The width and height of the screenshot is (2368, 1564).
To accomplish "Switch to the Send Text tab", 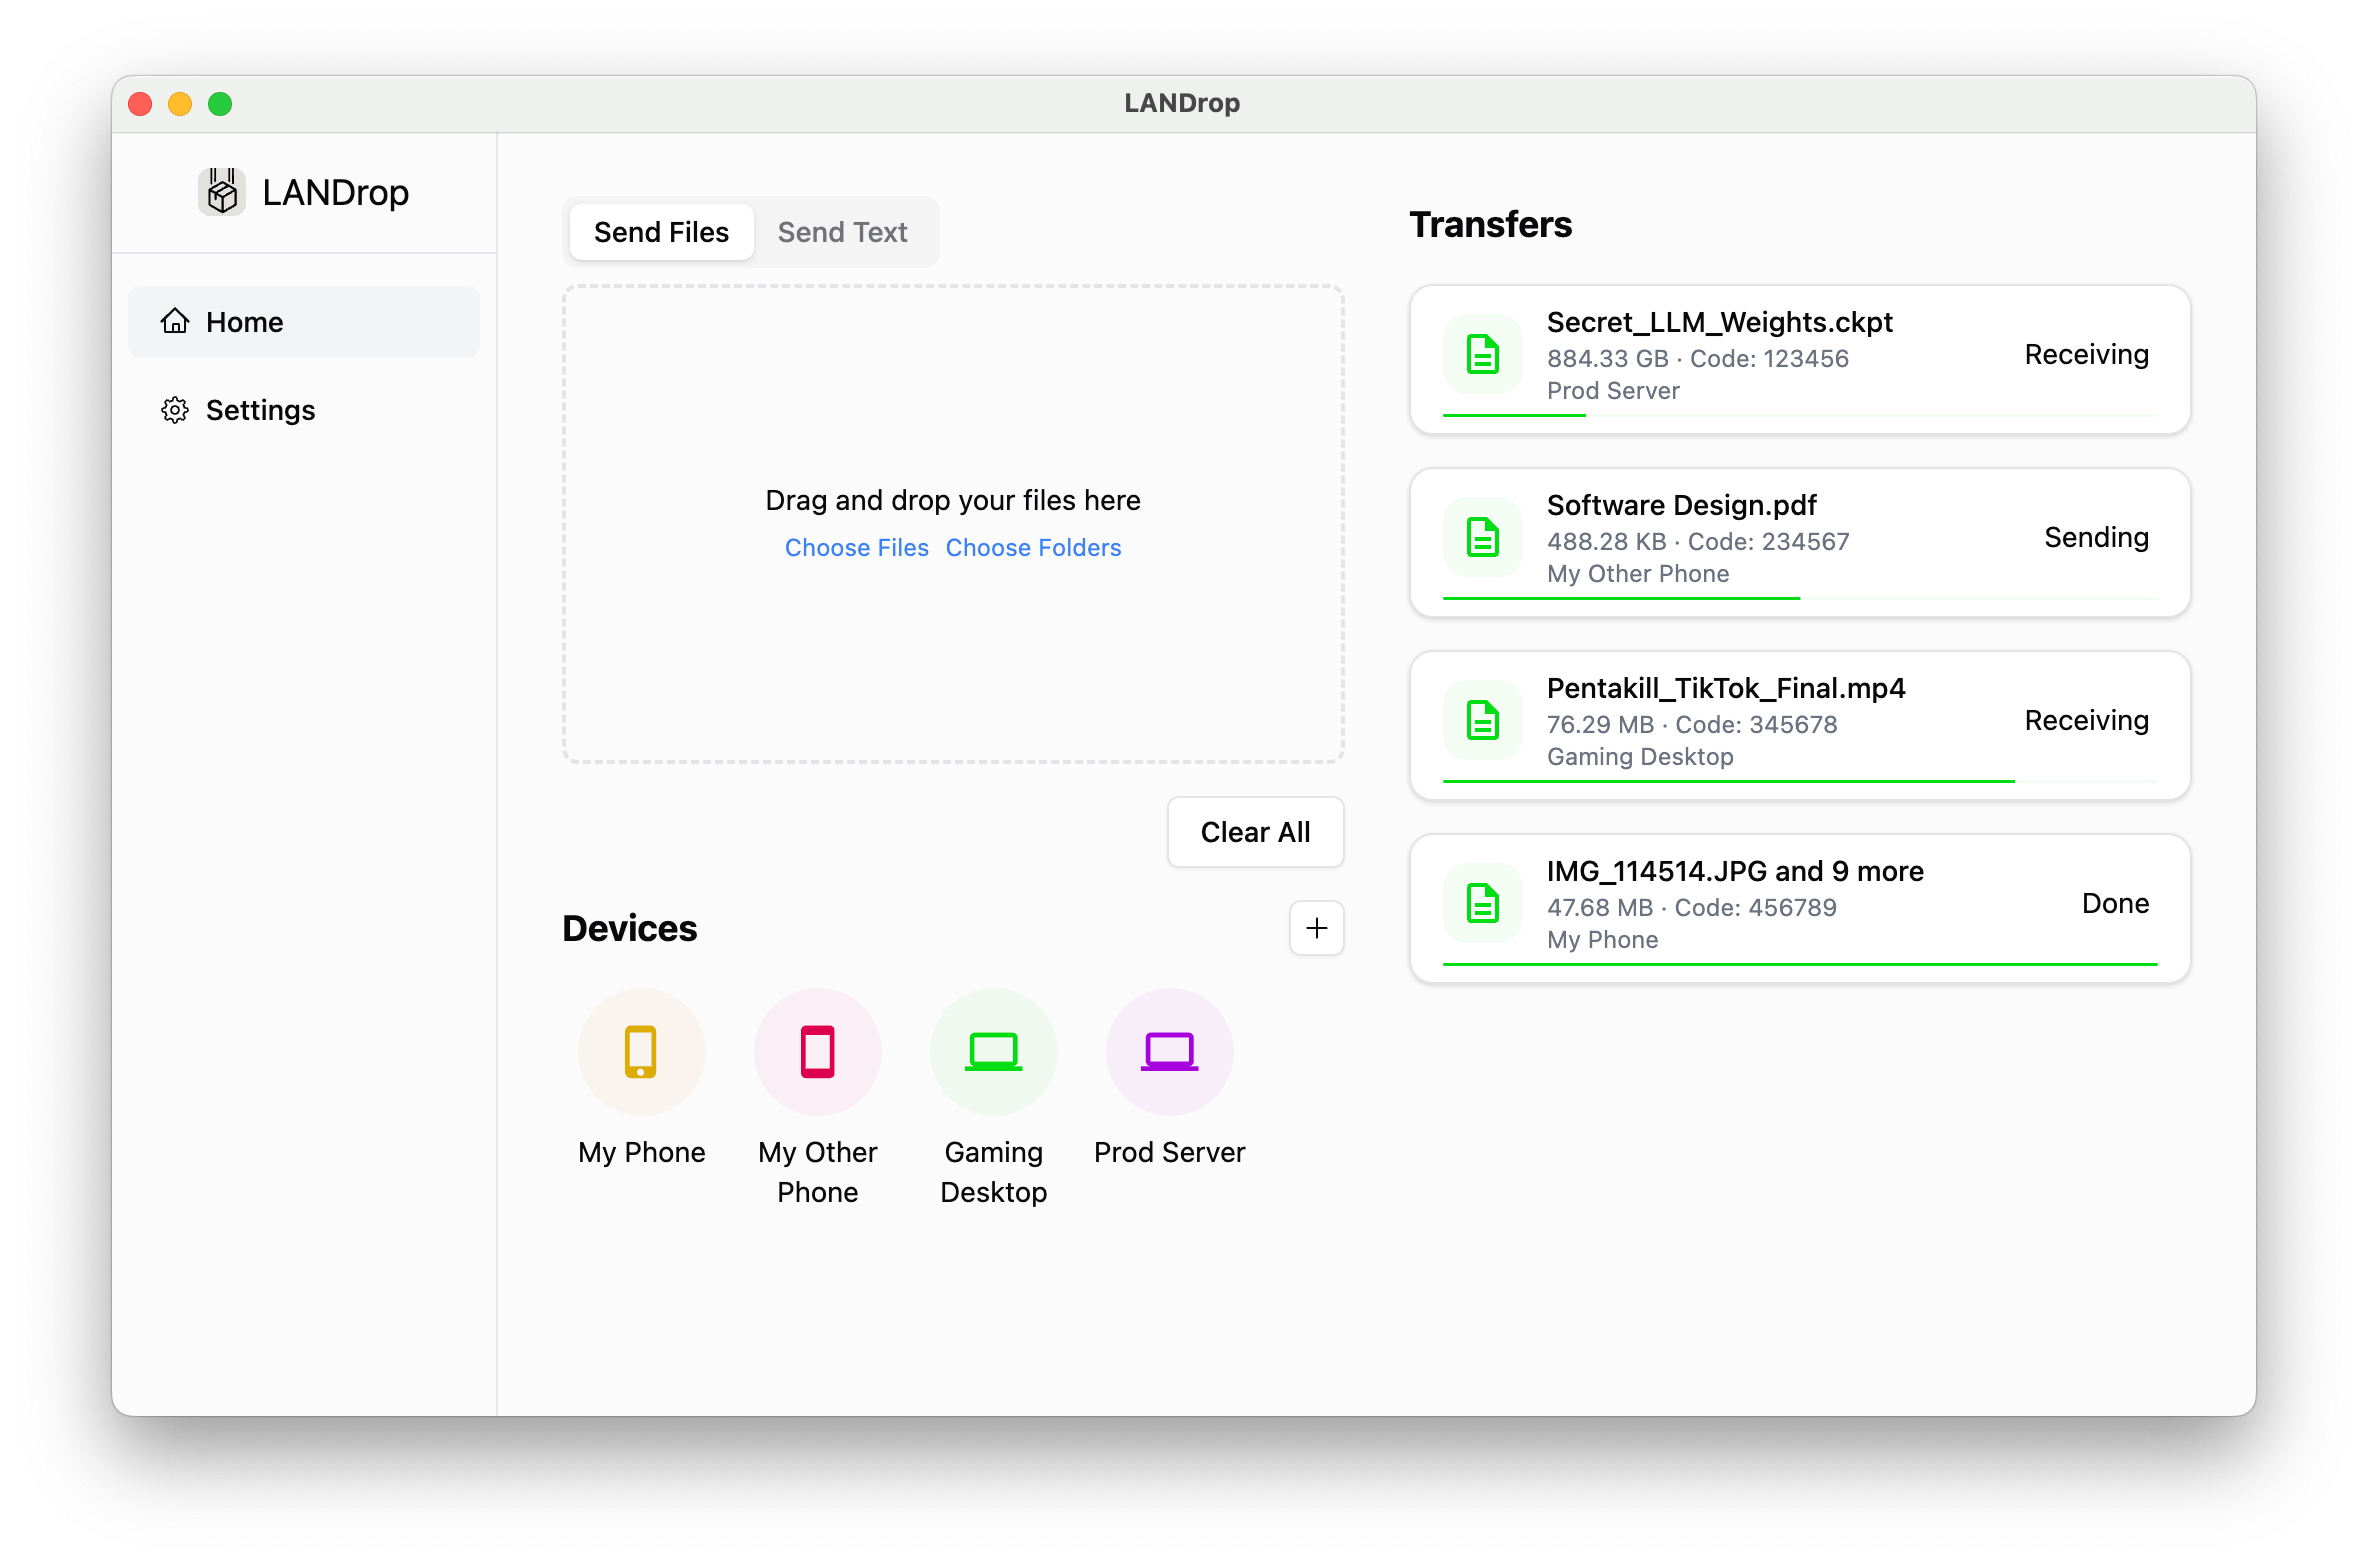I will point(843,231).
